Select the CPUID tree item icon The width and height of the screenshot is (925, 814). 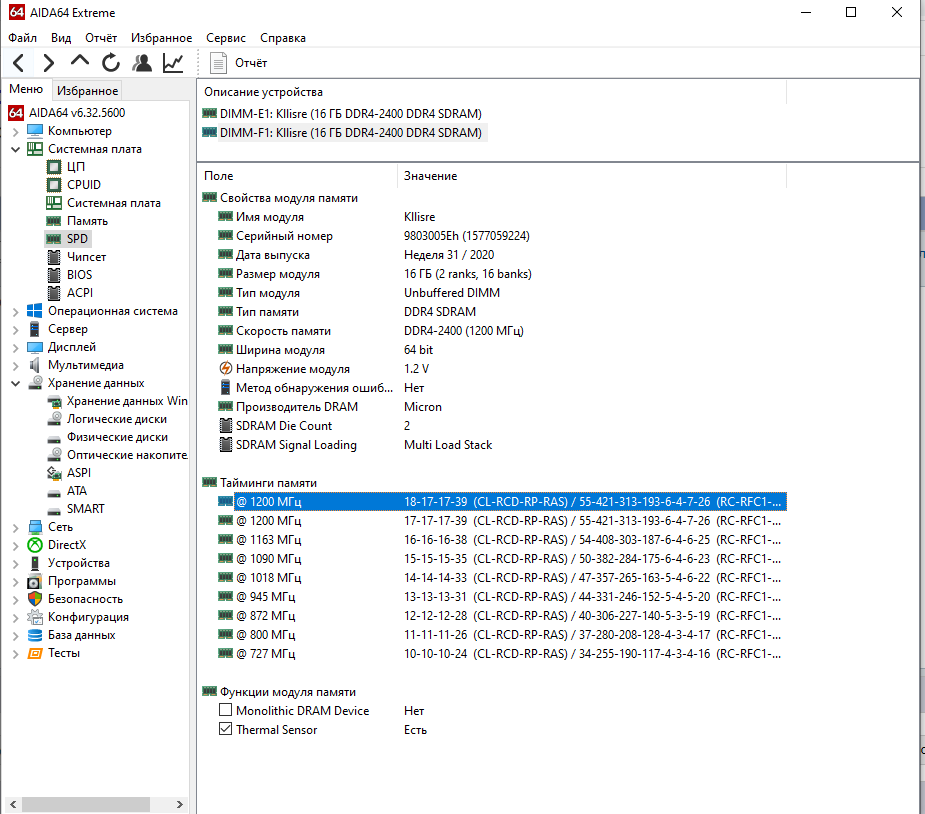pos(54,185)
